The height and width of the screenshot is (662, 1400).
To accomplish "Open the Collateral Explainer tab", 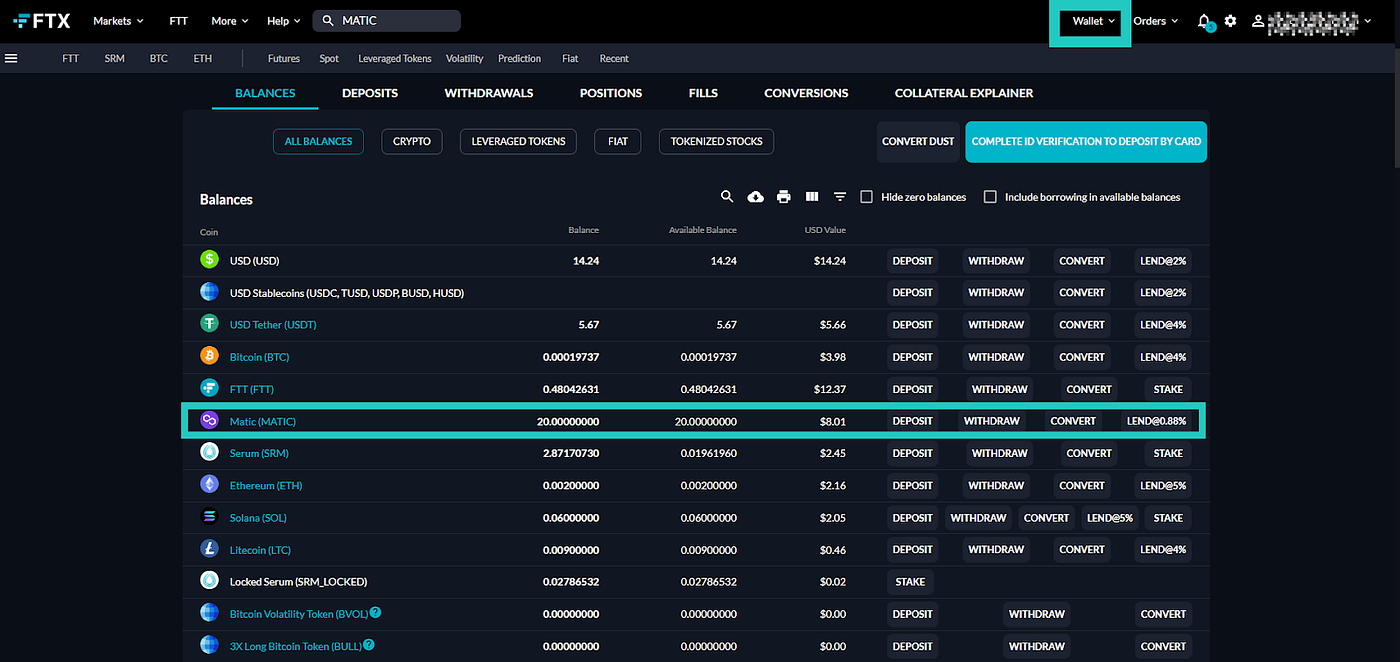I will [x=964, y=93].
